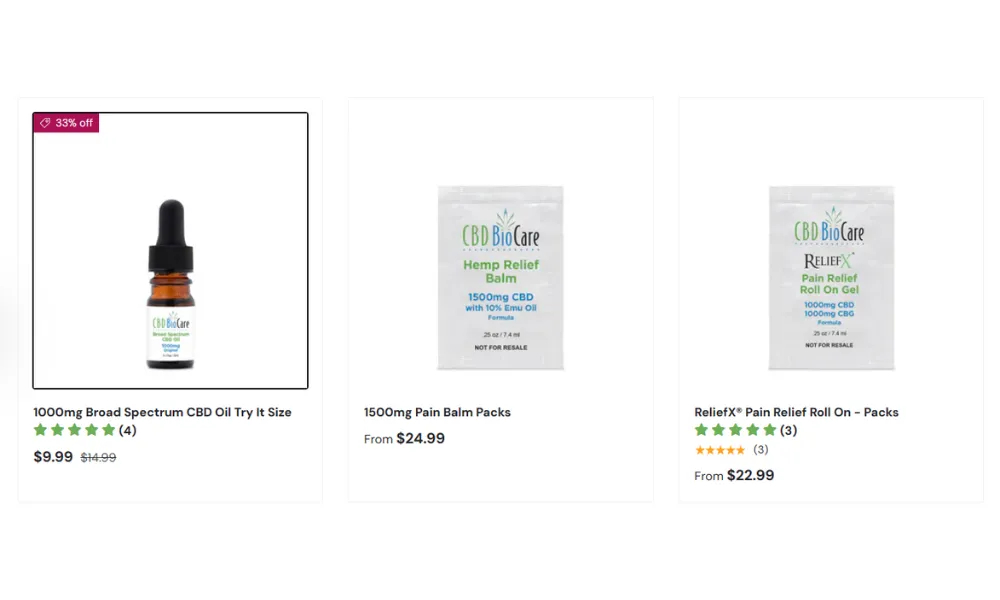The image size is (1000, 600).
Task: Click the Hemp Relief Balm sachet image
Action: (x=500, y=280)
